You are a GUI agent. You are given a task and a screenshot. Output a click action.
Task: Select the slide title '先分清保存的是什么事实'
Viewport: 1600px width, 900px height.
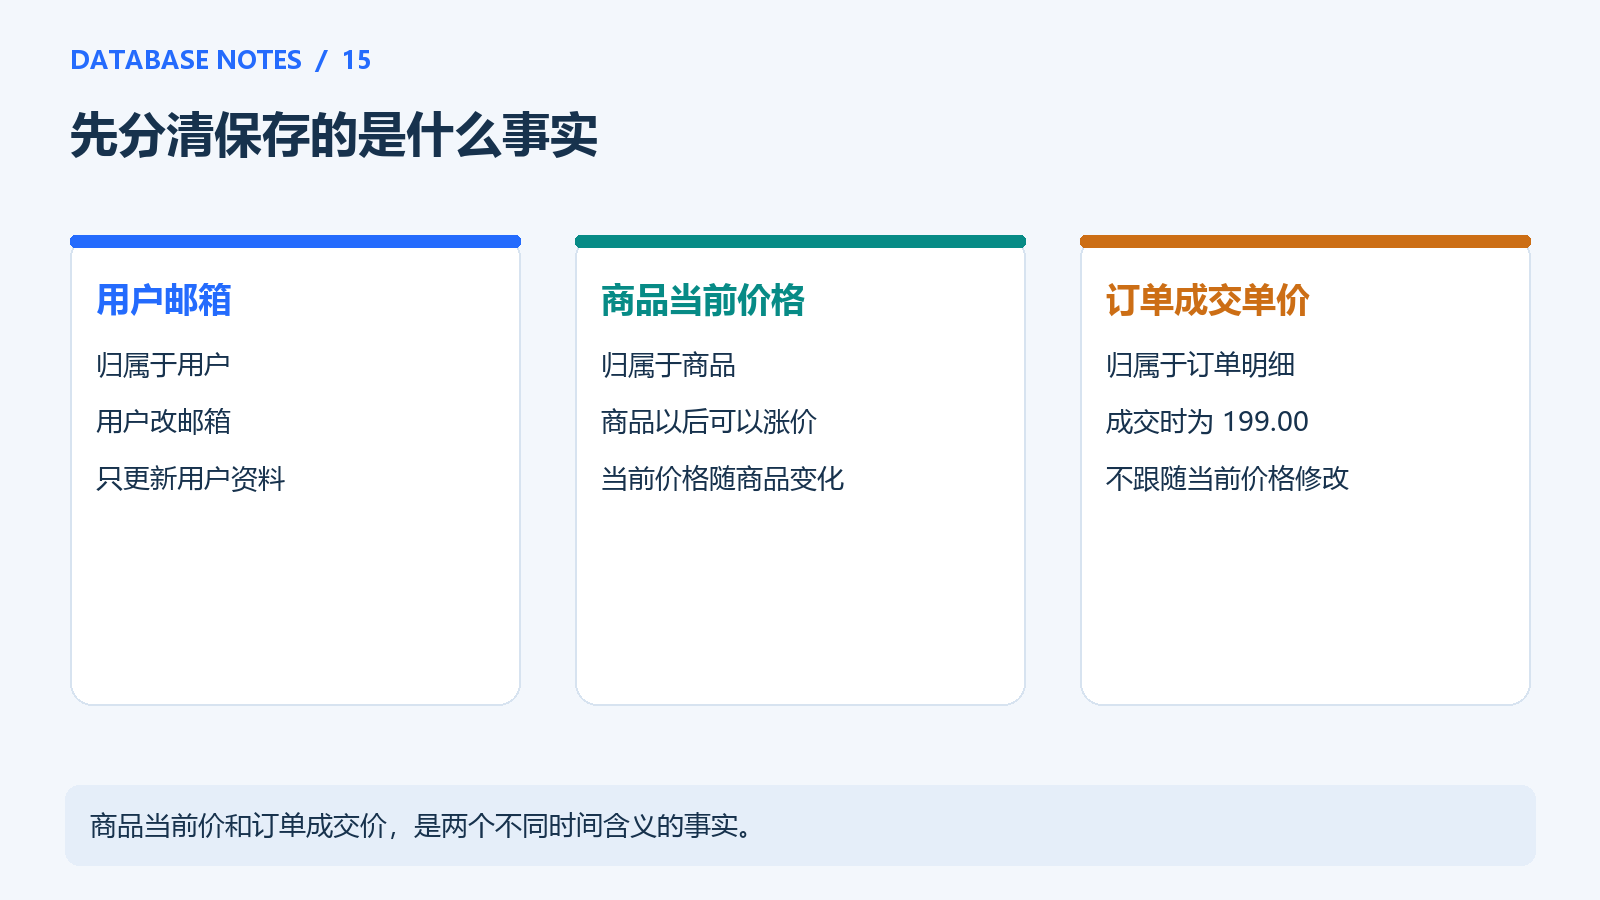(x=334, y=135)
